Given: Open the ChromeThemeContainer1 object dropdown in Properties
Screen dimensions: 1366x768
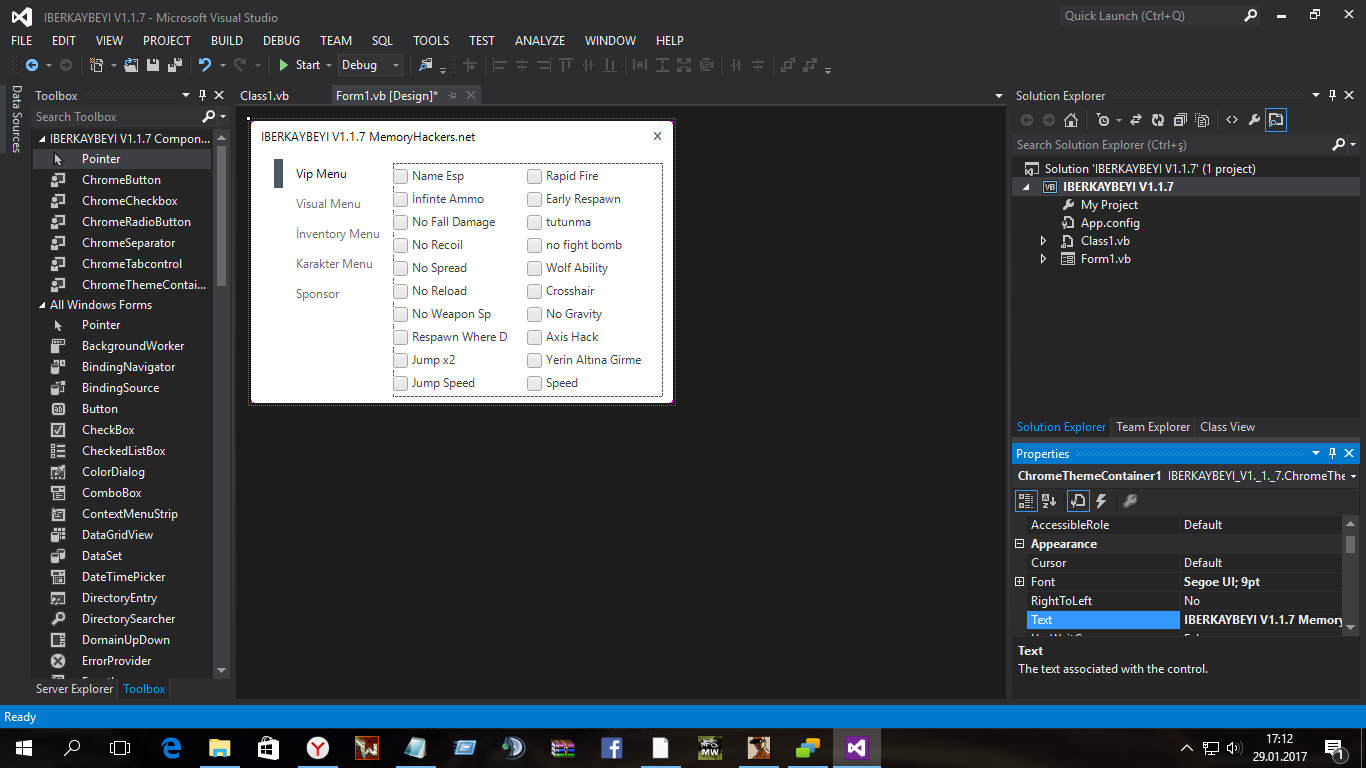Looking at the screenshot, I should (1353, 477).
